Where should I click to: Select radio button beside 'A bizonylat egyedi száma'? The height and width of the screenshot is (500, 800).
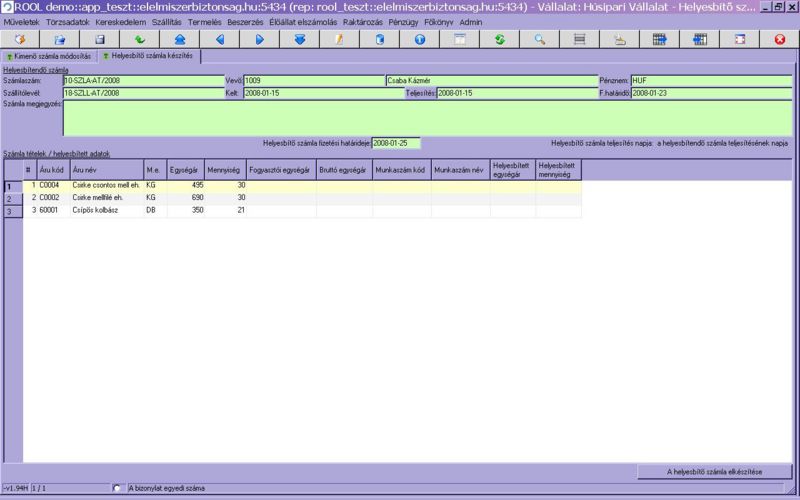(117, 488)
